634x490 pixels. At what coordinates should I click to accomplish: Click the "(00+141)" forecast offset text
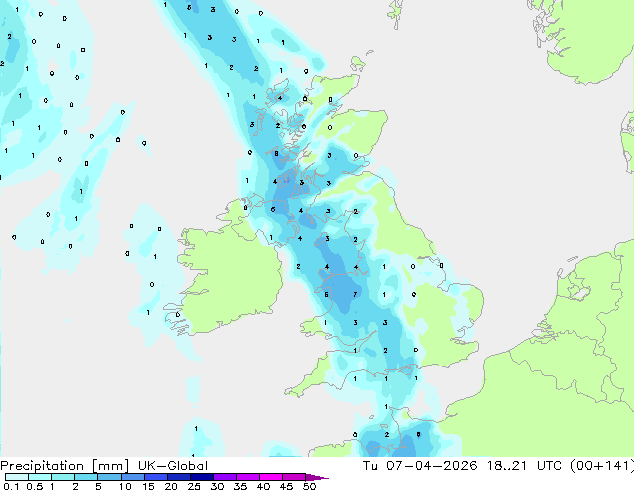[602, 466]
